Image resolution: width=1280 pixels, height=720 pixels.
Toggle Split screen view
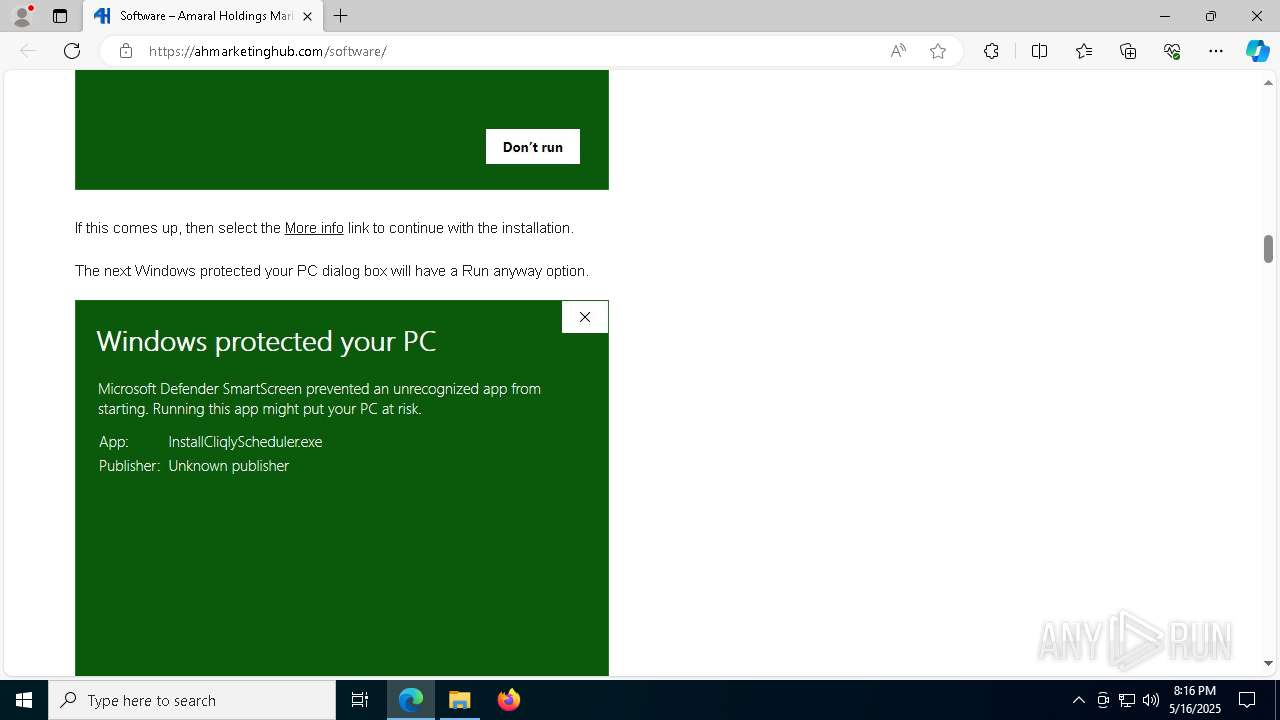coord(1039,51)
